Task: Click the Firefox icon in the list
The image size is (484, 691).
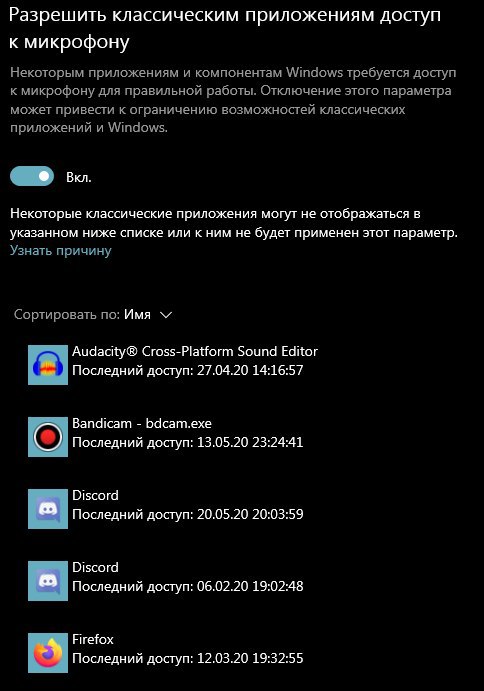Action: coord(48,653)
